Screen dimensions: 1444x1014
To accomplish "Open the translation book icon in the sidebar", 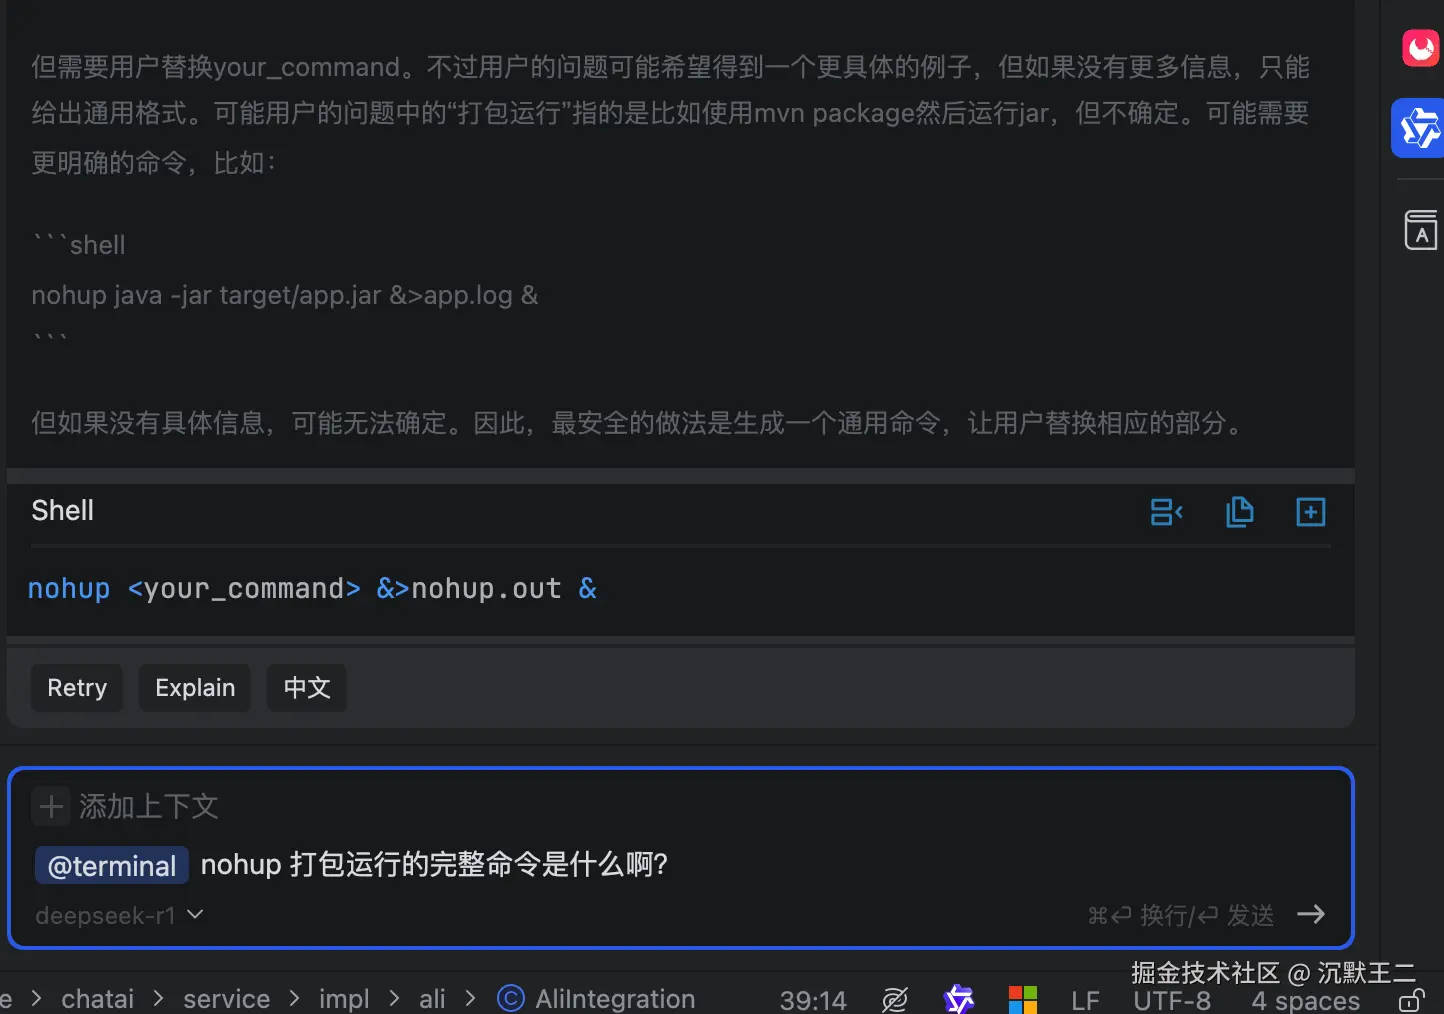I will pyautogui.click(x=1420, y=229).
